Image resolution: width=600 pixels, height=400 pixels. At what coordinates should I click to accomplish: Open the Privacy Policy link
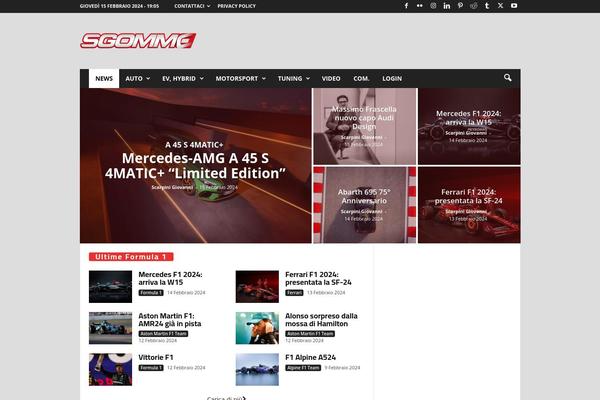[x=236, y=6]
